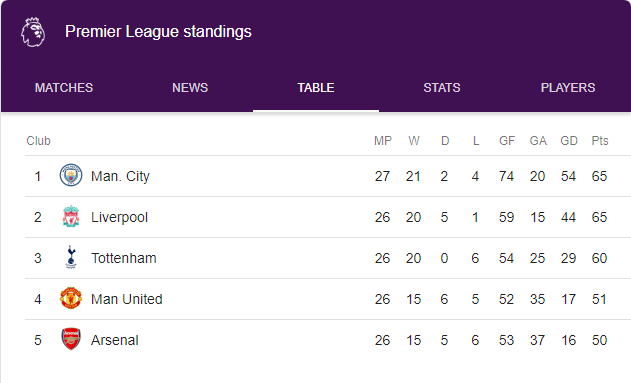631x383 pixels.
Task: Click the GD column header
Action: pyautogui.click(x=569, y=141)
